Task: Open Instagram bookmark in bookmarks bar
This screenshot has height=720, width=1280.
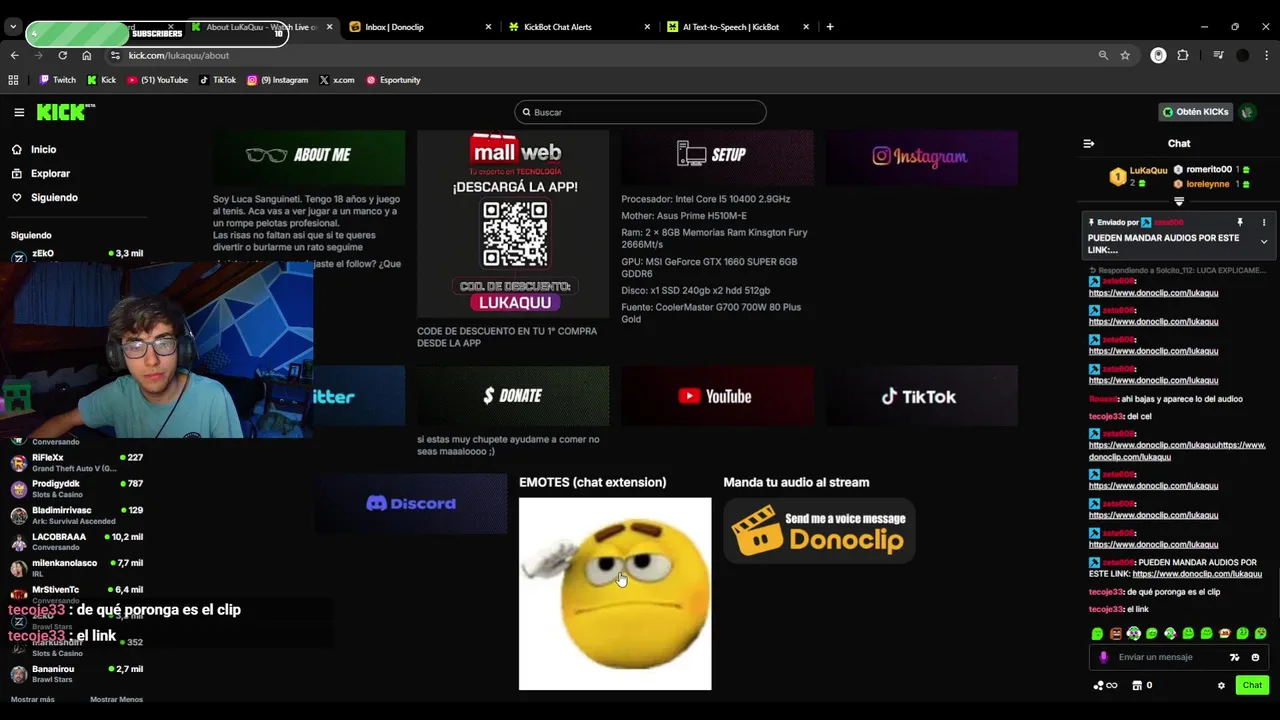Action: pos(277,80)
